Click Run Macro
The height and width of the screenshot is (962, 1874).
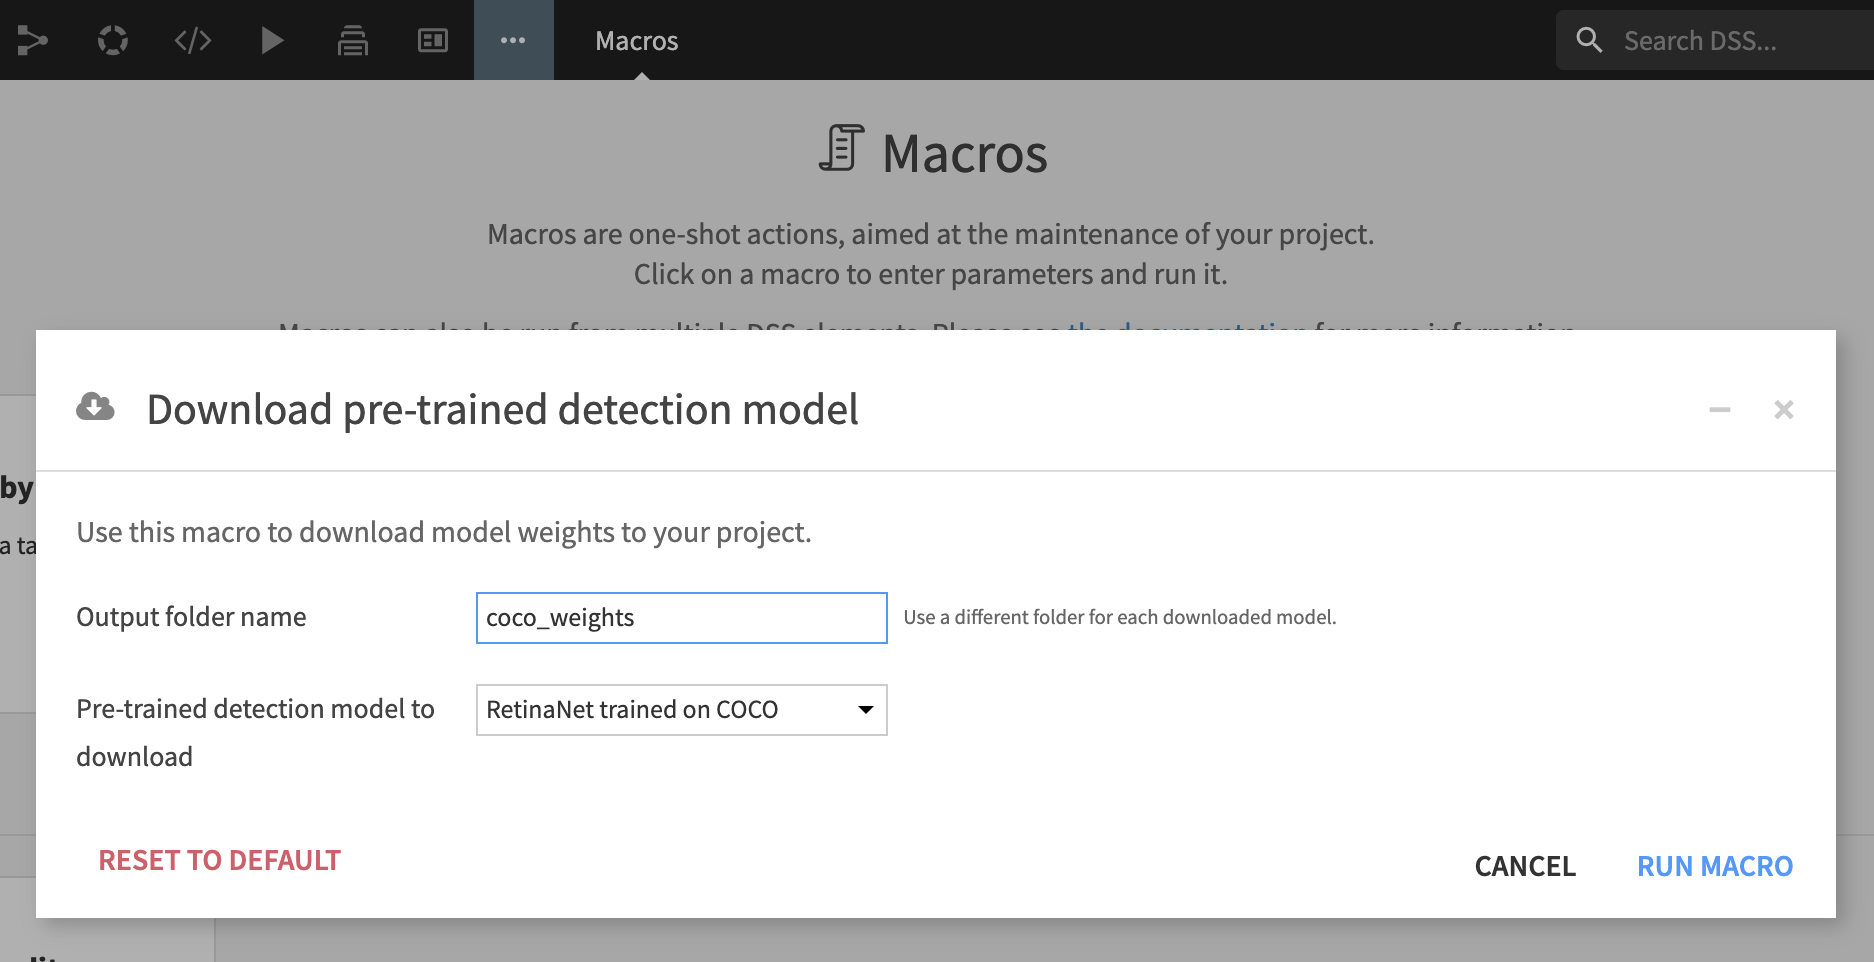(1715, 866)
